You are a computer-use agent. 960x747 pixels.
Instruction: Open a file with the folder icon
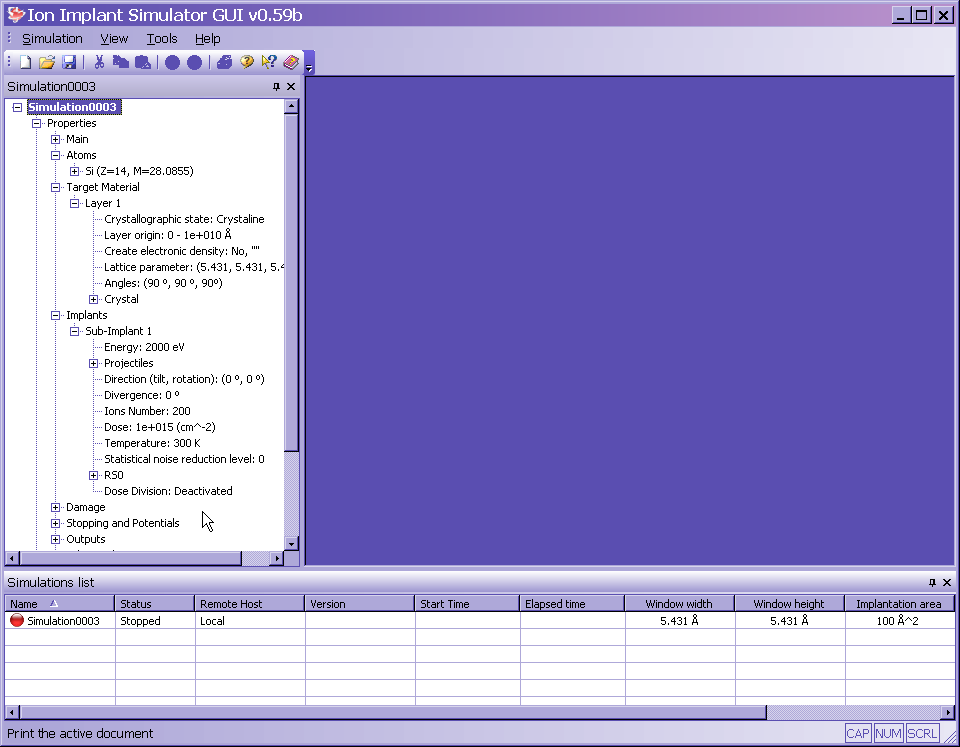(x=47, y=63)
